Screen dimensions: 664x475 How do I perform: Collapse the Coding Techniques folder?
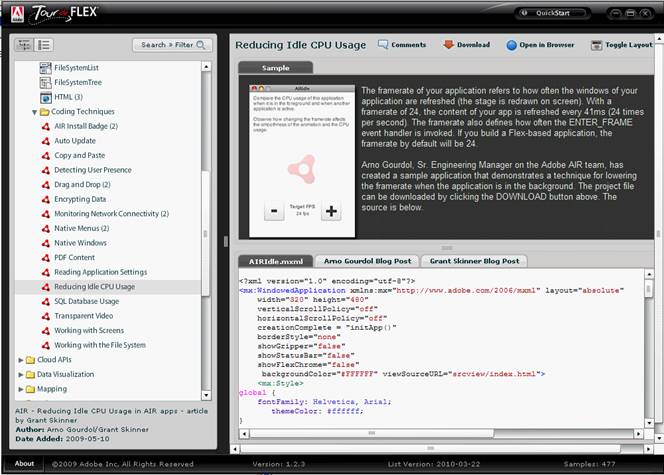[33, 113]
